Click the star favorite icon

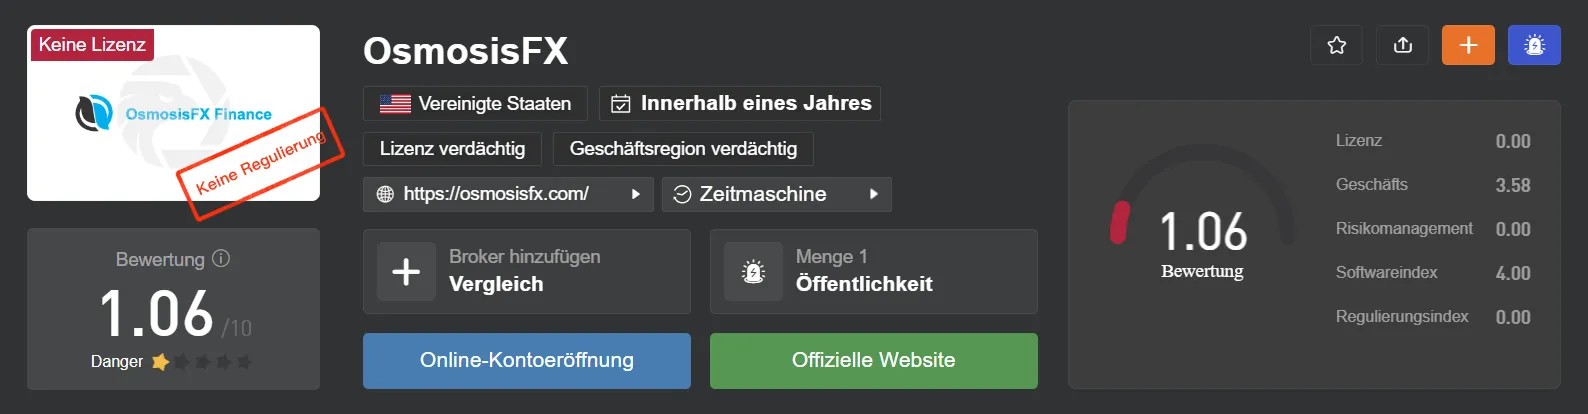pos(1336,45)
